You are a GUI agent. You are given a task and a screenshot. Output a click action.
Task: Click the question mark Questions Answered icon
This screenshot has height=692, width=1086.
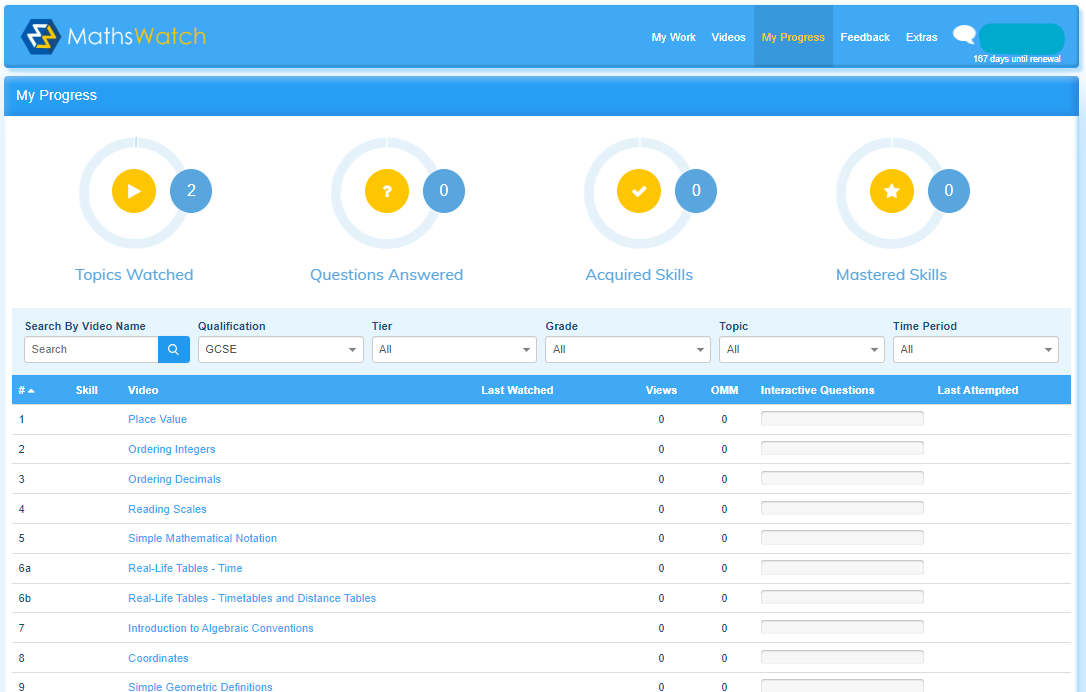click(386, 191)
